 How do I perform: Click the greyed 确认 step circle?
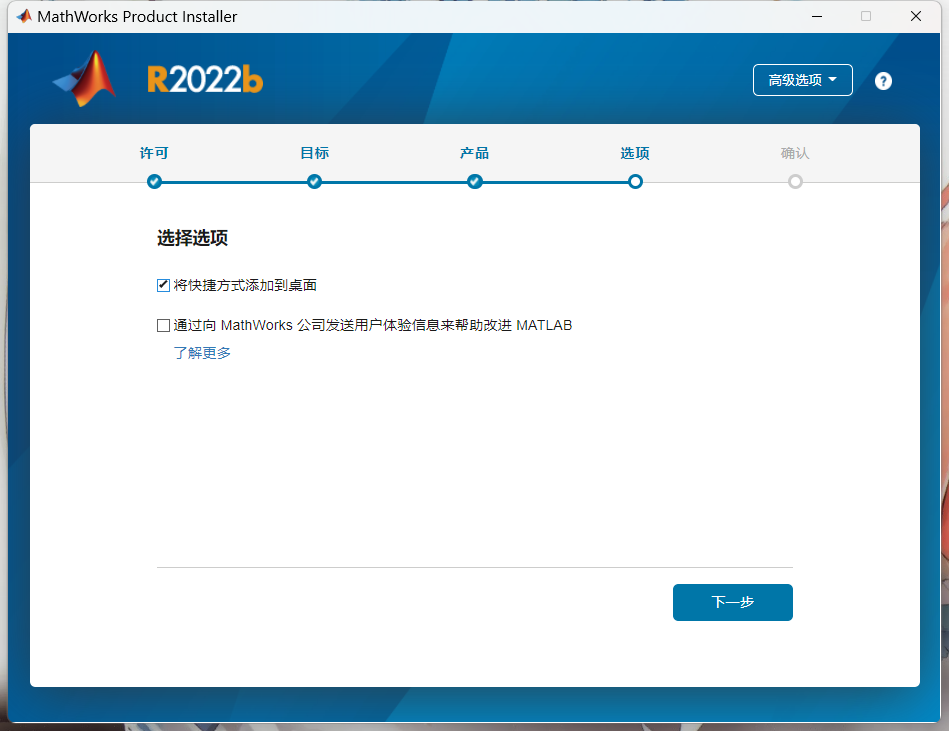[795, 181]
